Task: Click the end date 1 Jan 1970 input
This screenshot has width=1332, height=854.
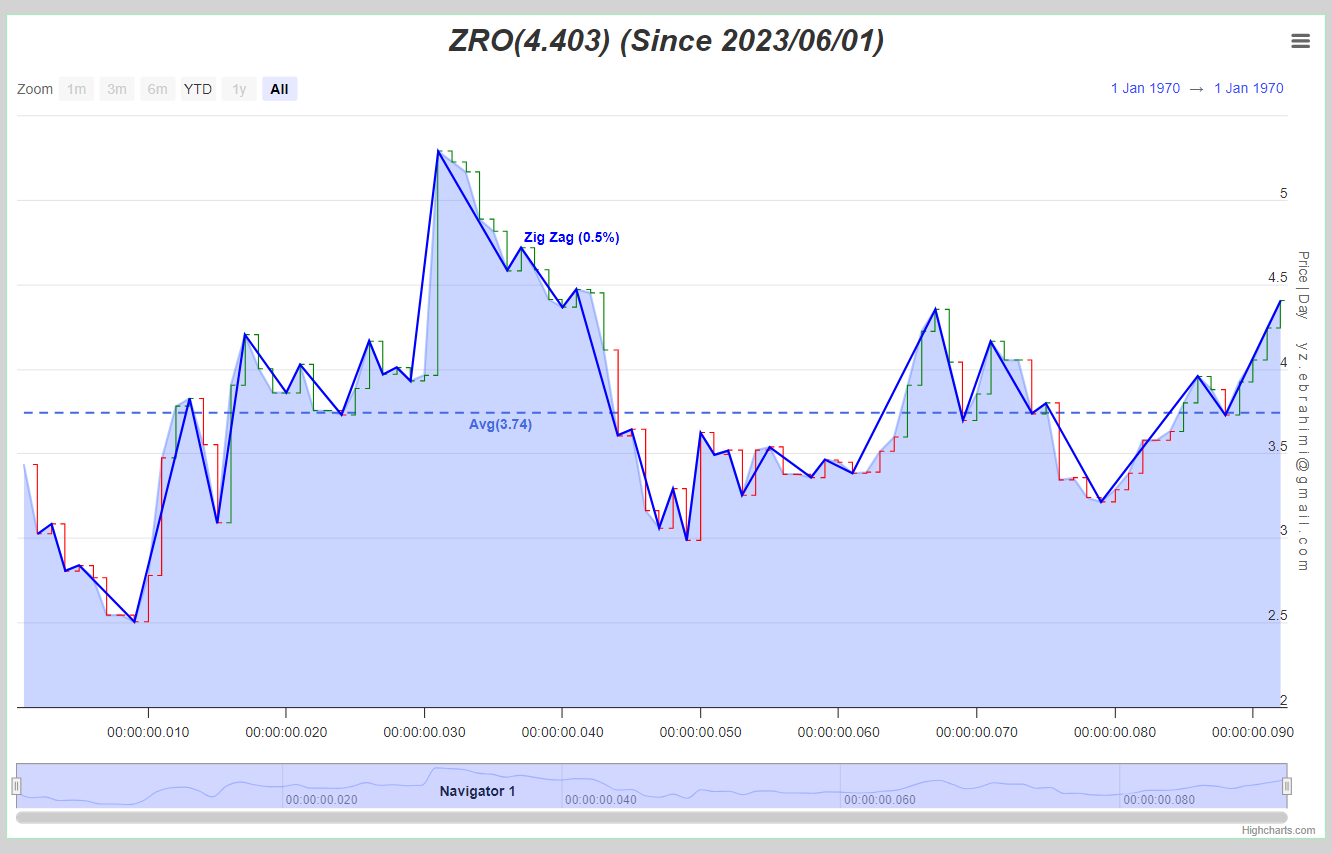Action: coord(1249,88)
